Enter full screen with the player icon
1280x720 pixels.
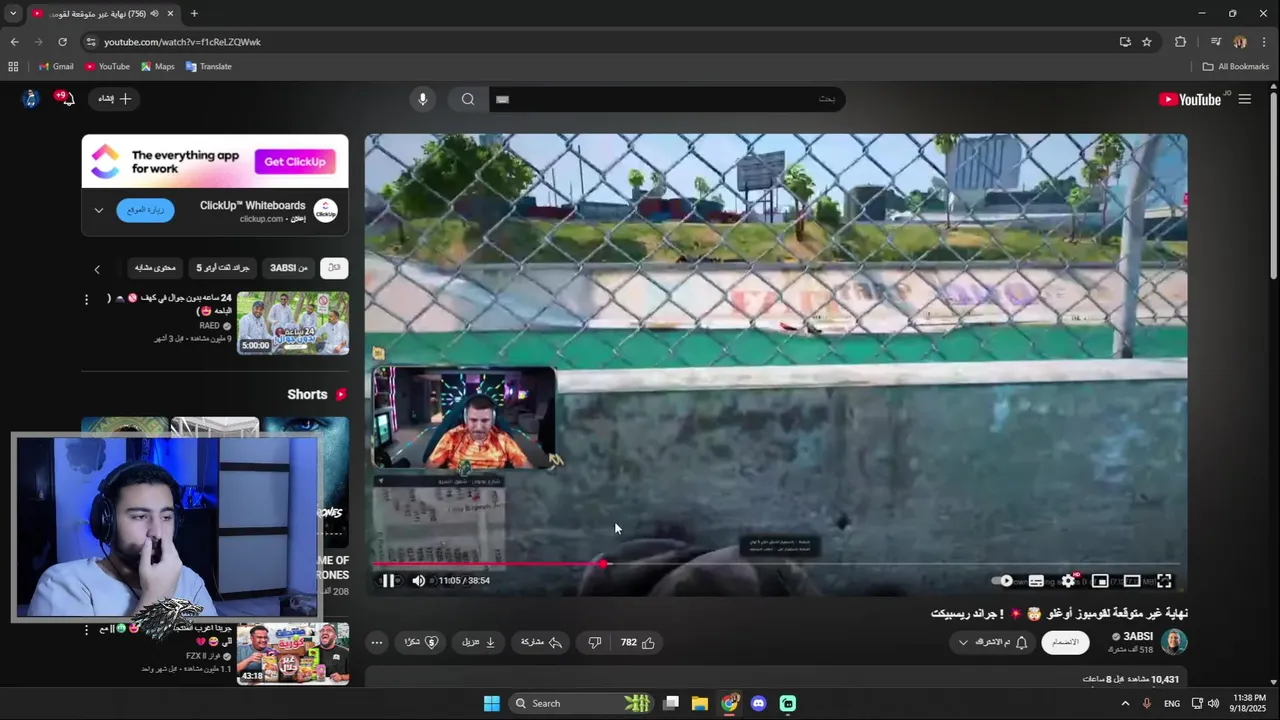pos(1164,580)
